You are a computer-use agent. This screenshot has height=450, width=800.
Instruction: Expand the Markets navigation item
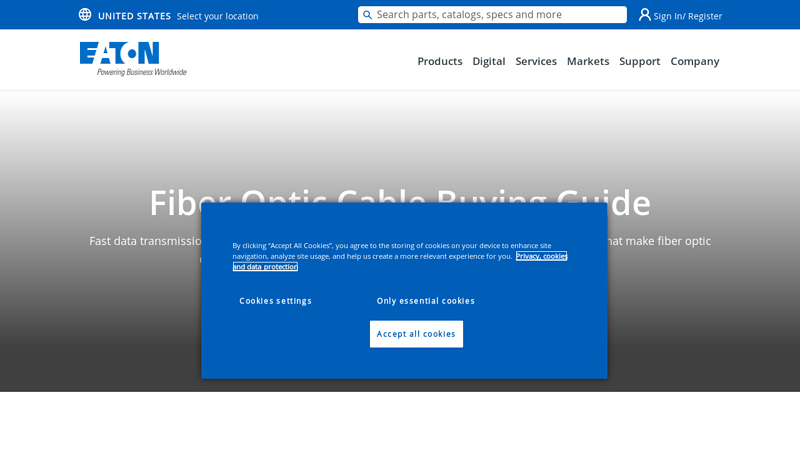point(588,61)
